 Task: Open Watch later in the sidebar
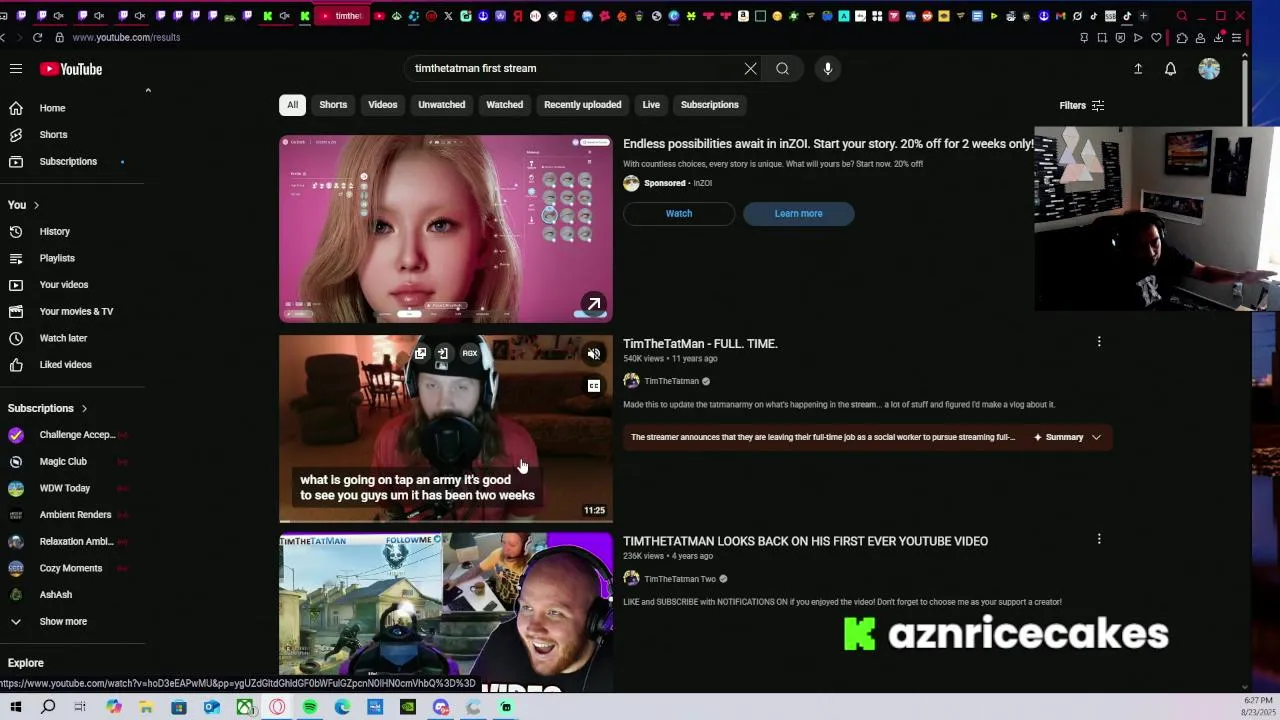click(63, 338)
